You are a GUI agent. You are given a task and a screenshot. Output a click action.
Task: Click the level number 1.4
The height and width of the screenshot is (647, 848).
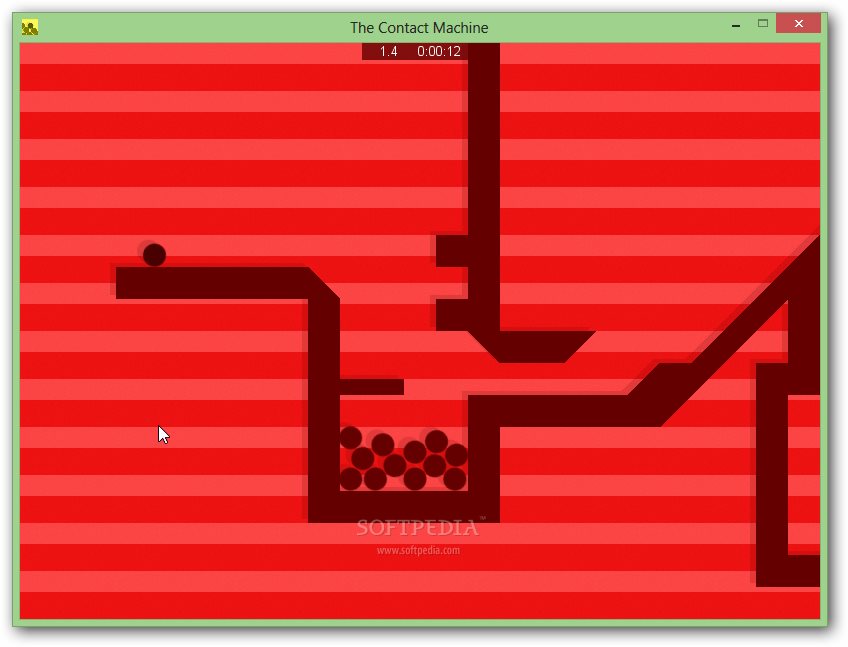388,51
